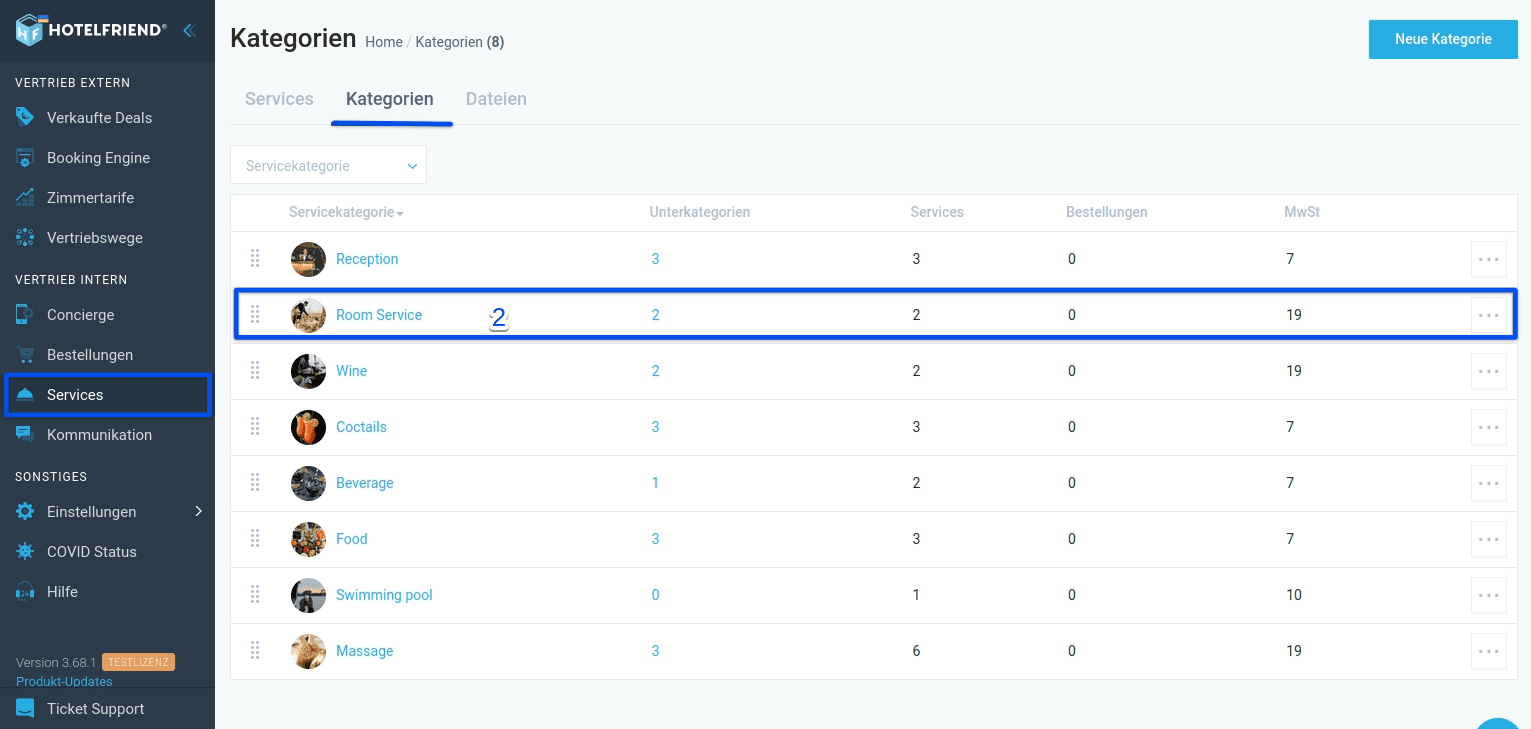Click the Neue Kategorie button
This screenshot has height=729, width=1531.
(x=1443, y=39)
